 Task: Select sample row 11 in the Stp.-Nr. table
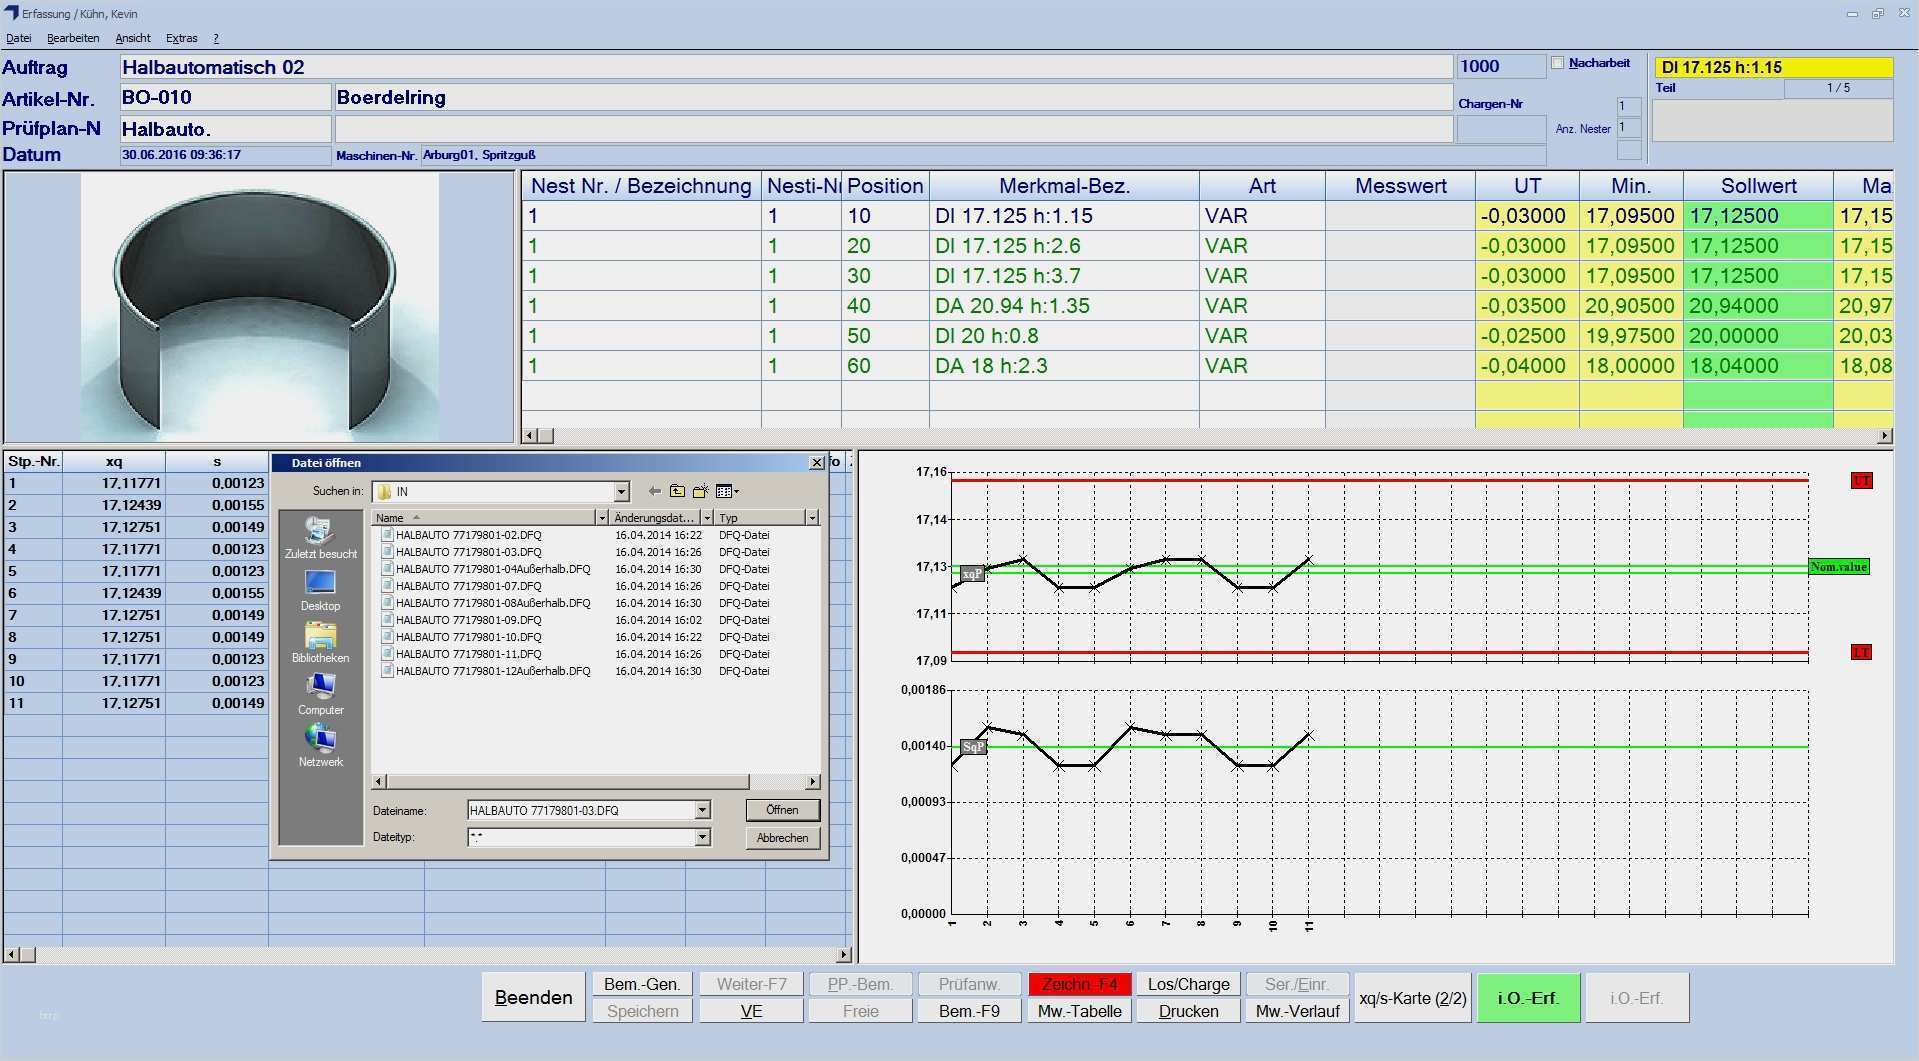pyautogui.click(x=135, y=703)
